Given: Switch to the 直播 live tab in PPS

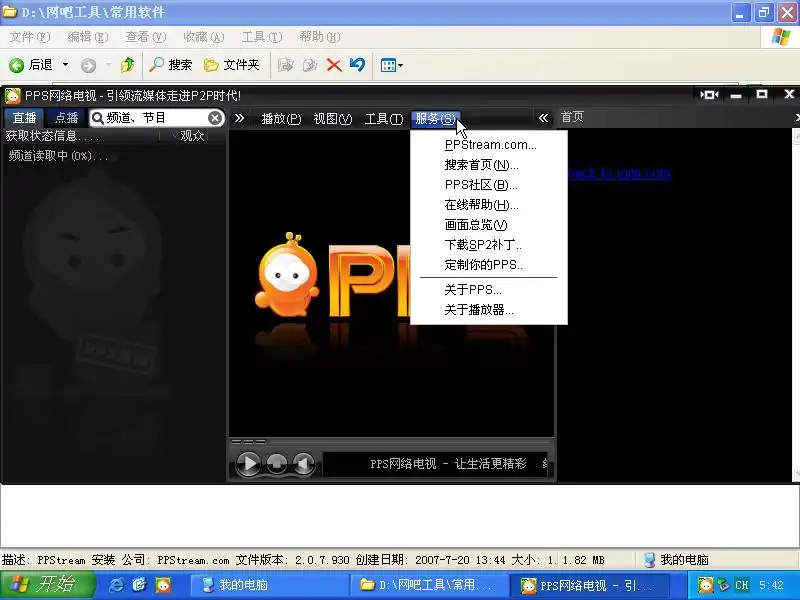Looking at the screenshot, I should (24, 118).
